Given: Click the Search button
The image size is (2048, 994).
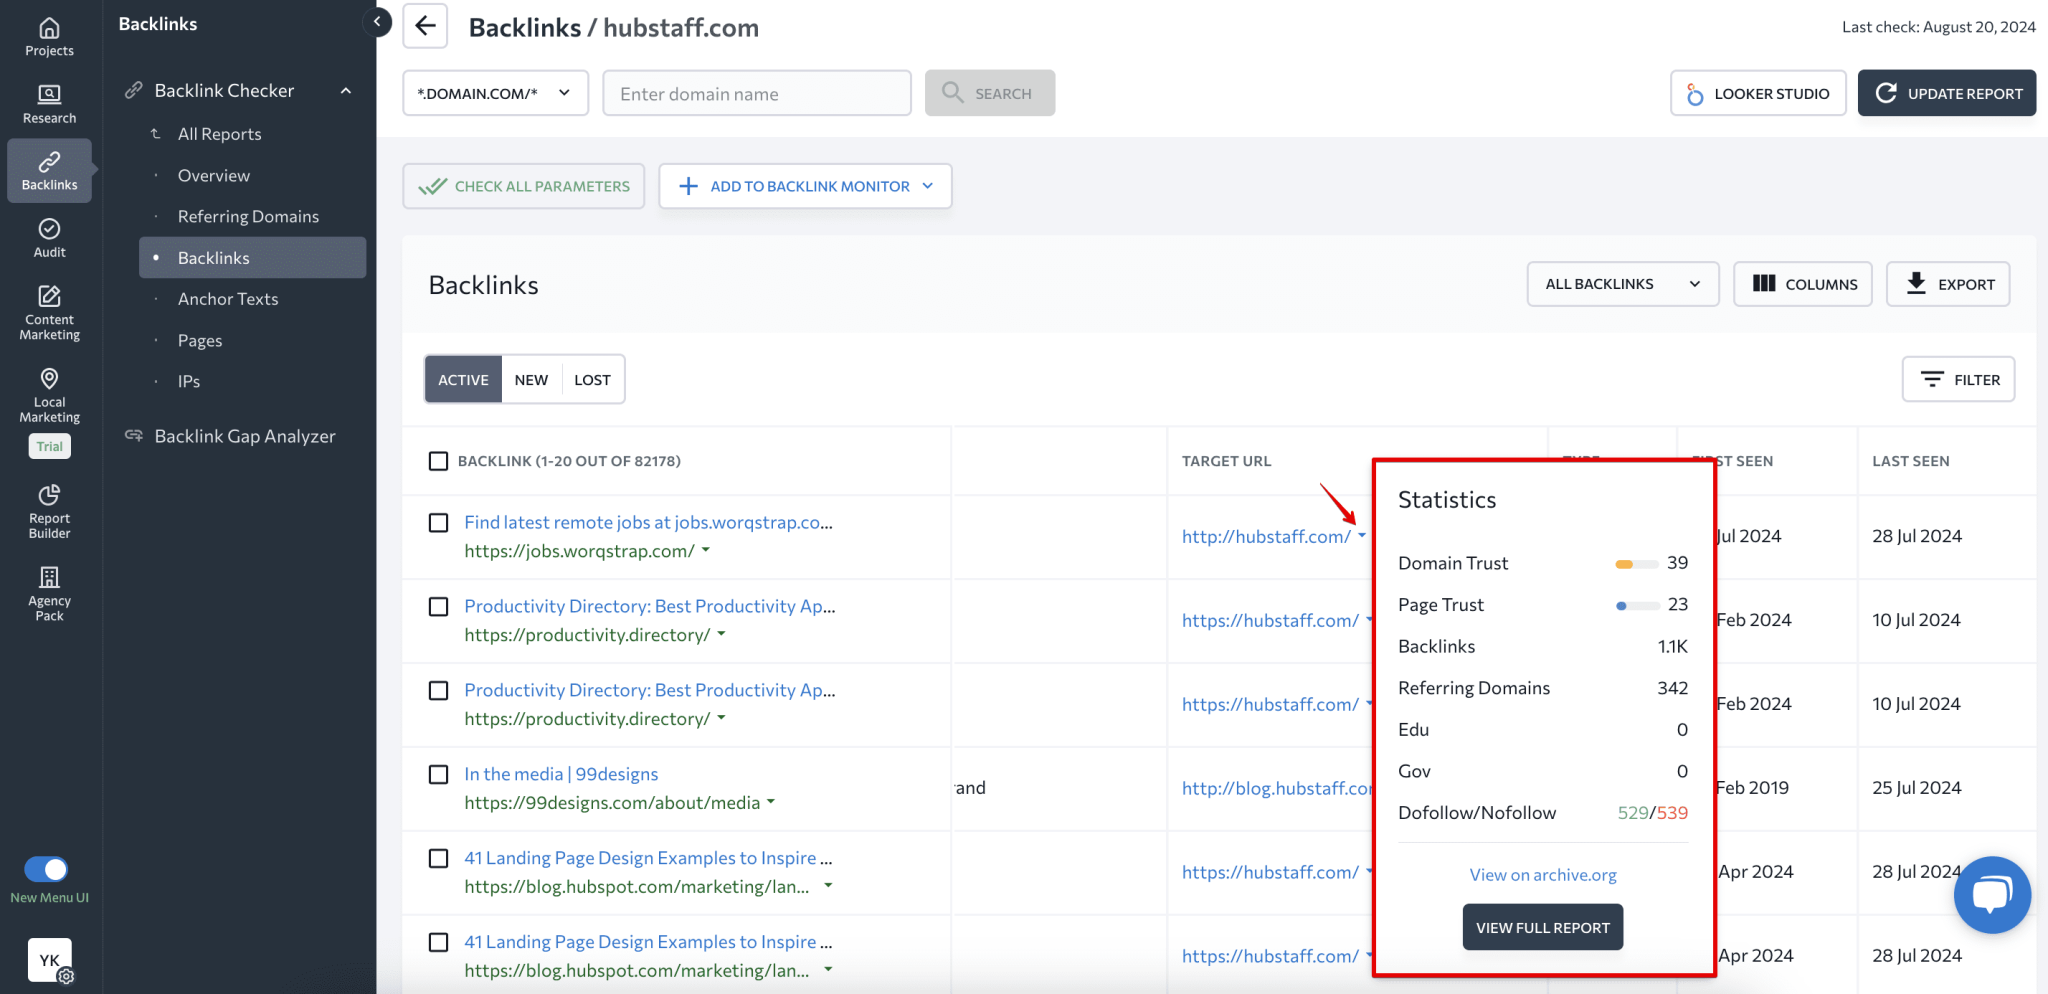Looking at the screenshot, I should click(x=989, y=93).
